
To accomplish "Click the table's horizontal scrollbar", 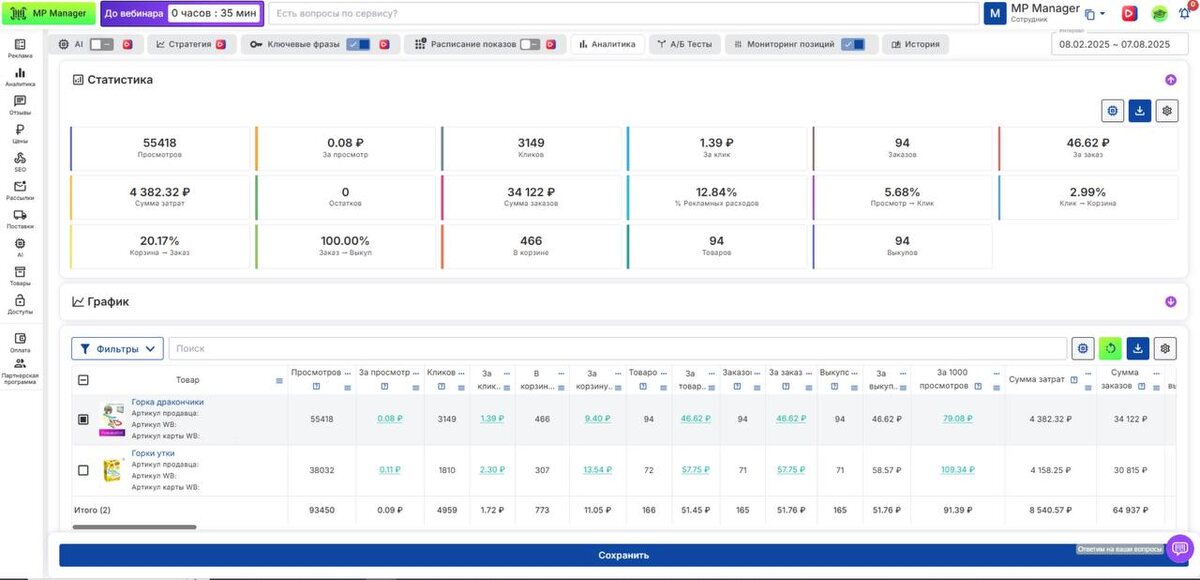I will 134,527.
